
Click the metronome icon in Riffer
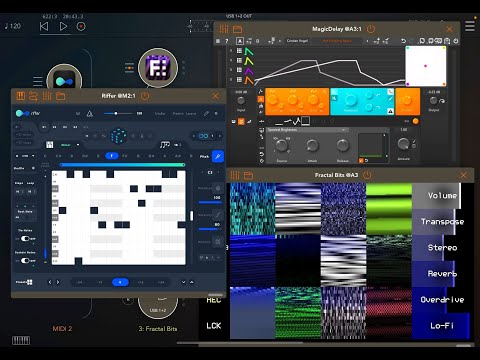pyautogui.click(x=90, y=114)
